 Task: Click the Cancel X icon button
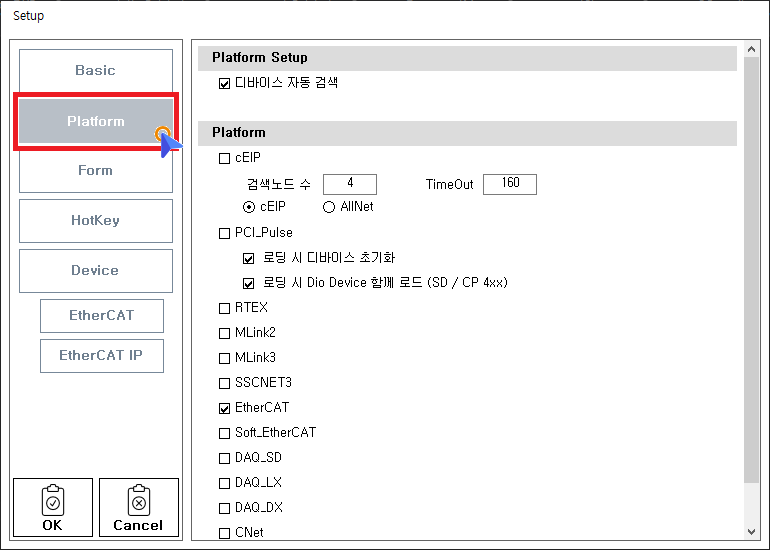(138, 507)
